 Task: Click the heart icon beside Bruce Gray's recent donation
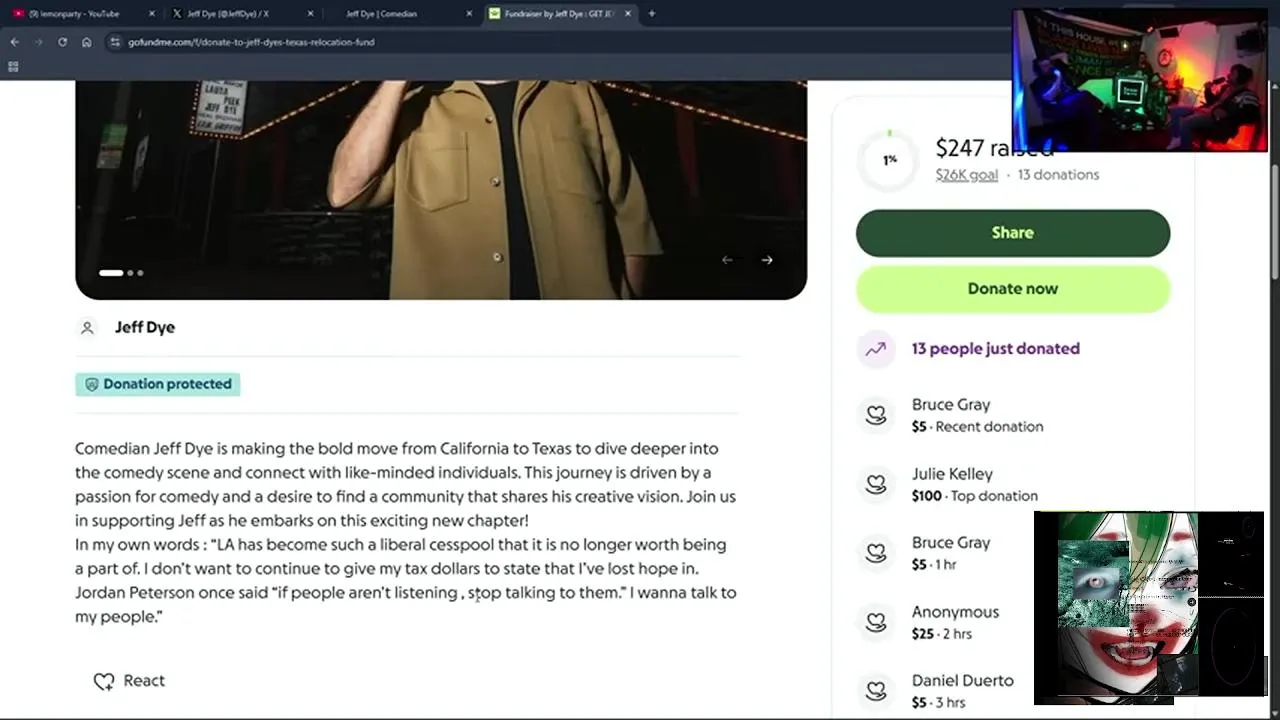click(x=876, y=415)
